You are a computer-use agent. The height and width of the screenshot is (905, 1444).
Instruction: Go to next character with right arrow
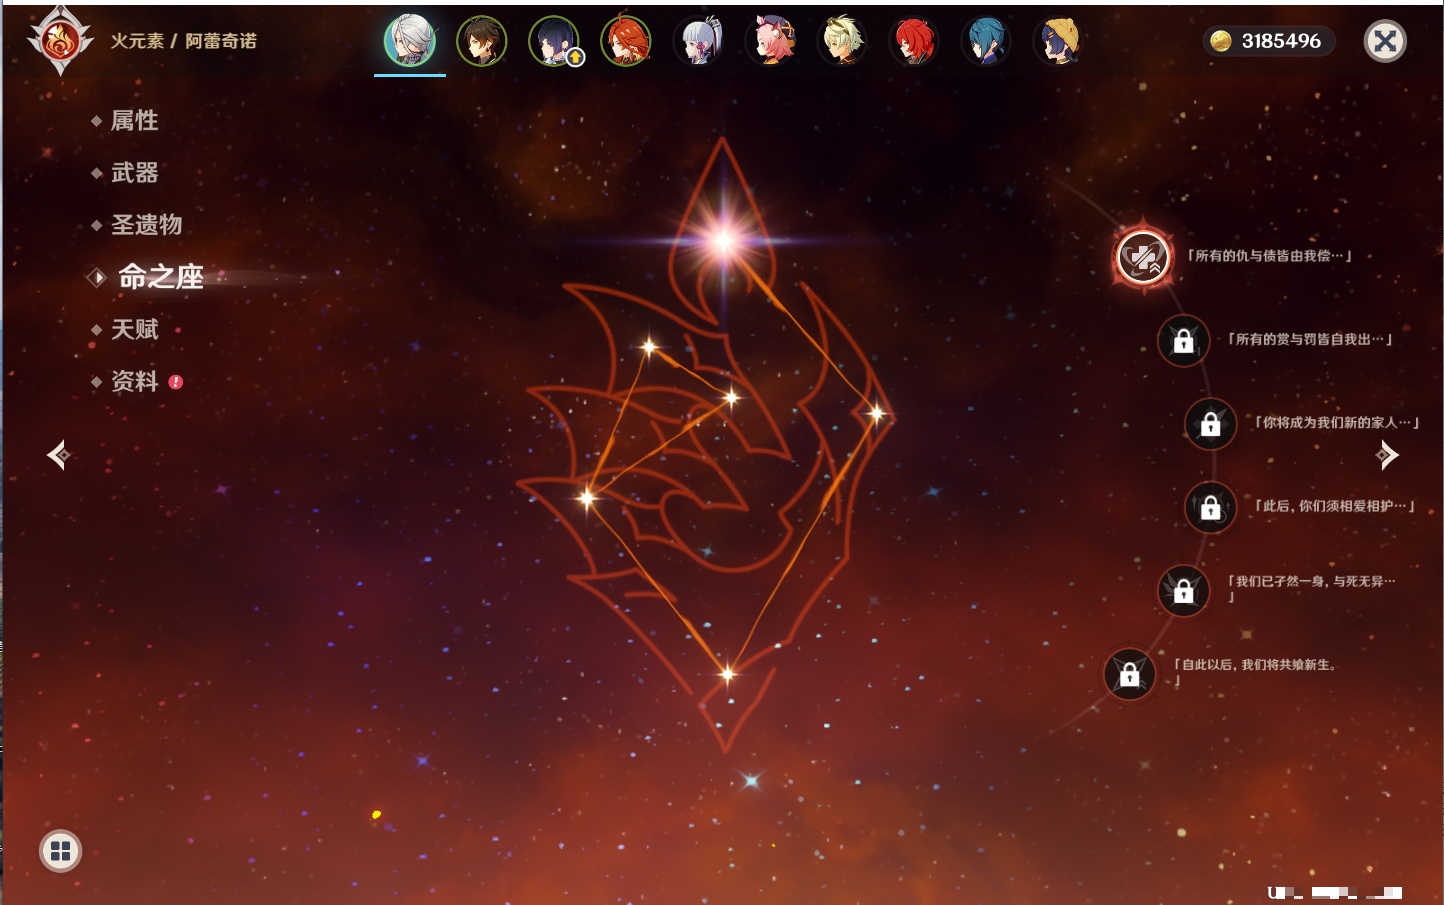coord(1387,455)
